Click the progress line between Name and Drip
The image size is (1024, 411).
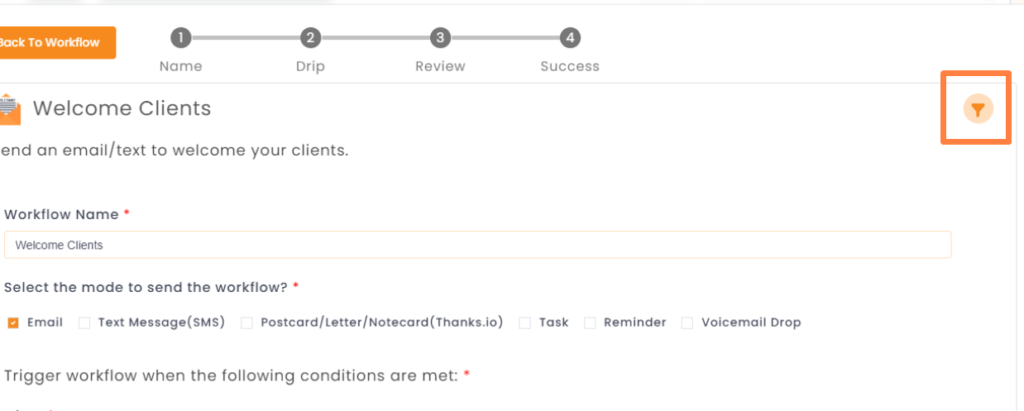(x=246, y=38)
